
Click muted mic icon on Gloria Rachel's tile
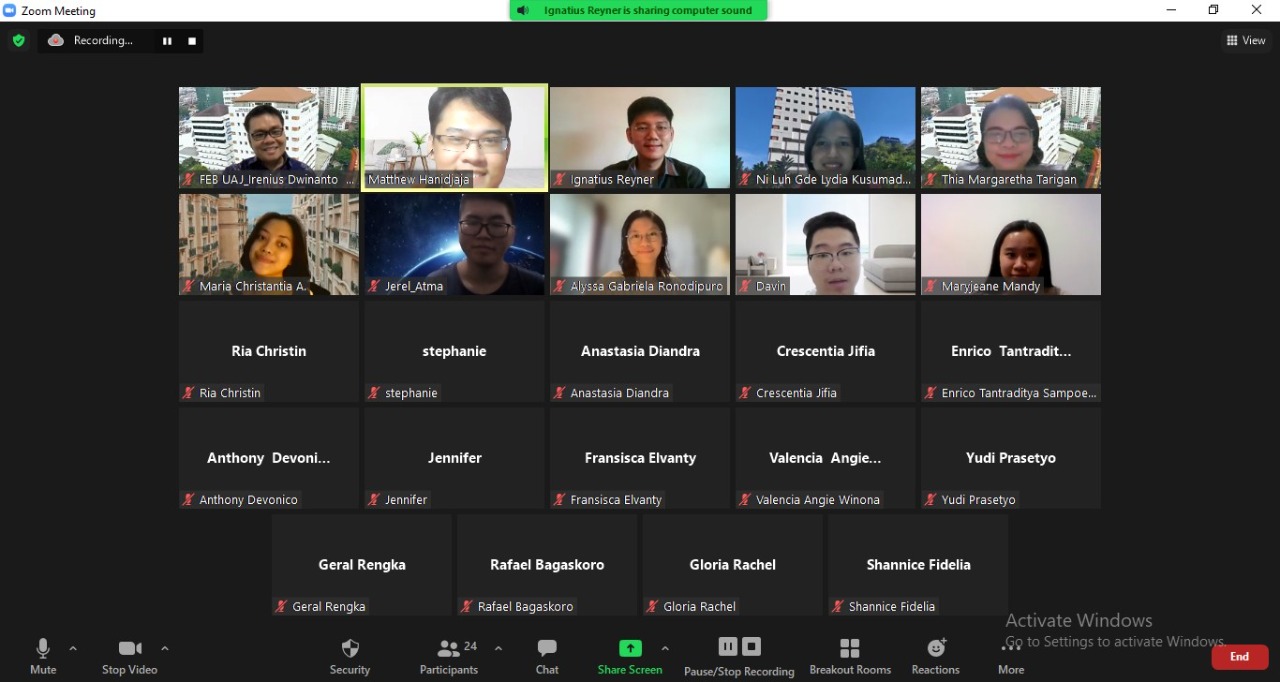652,607
